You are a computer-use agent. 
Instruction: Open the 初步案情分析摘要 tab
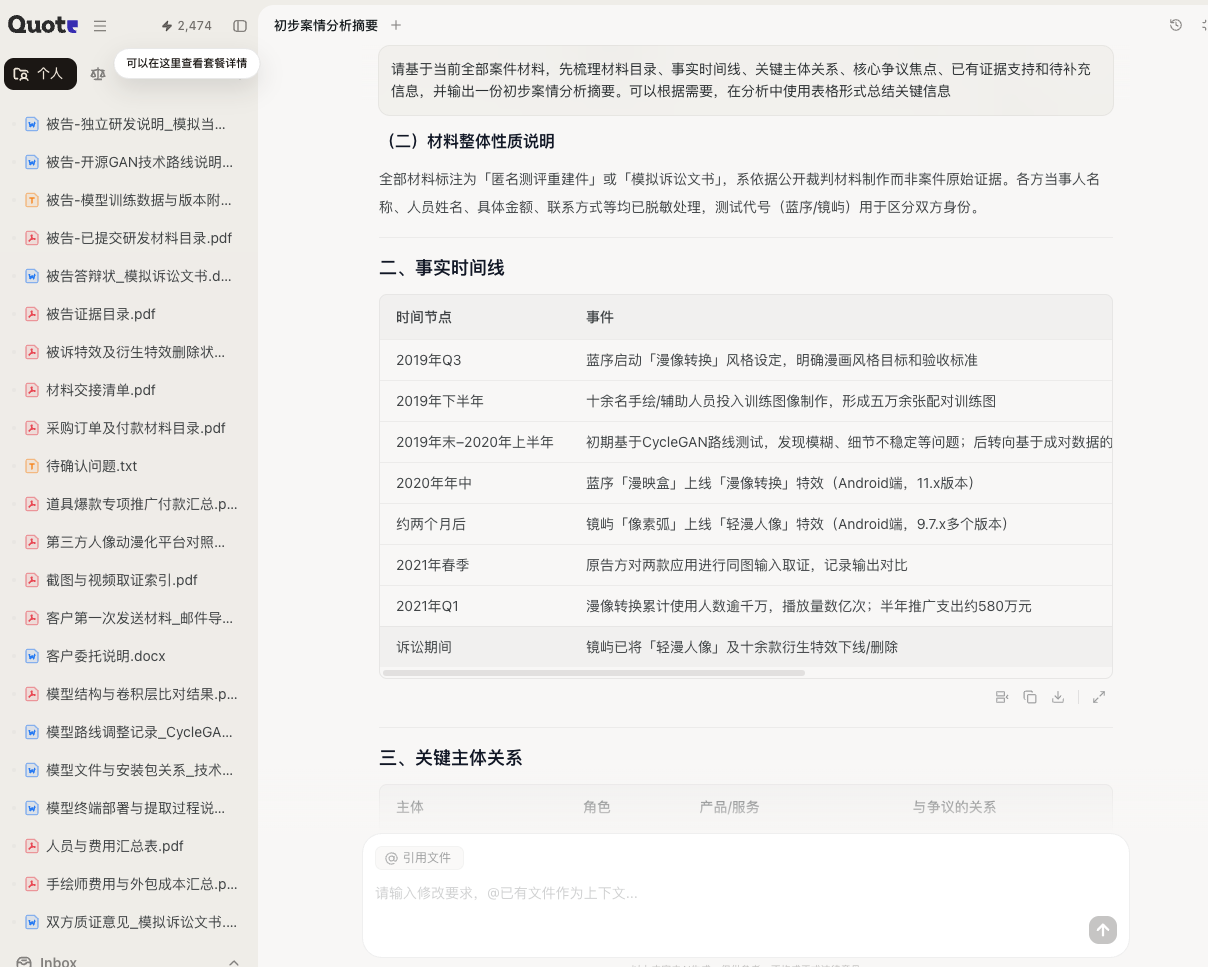(326, 25)
